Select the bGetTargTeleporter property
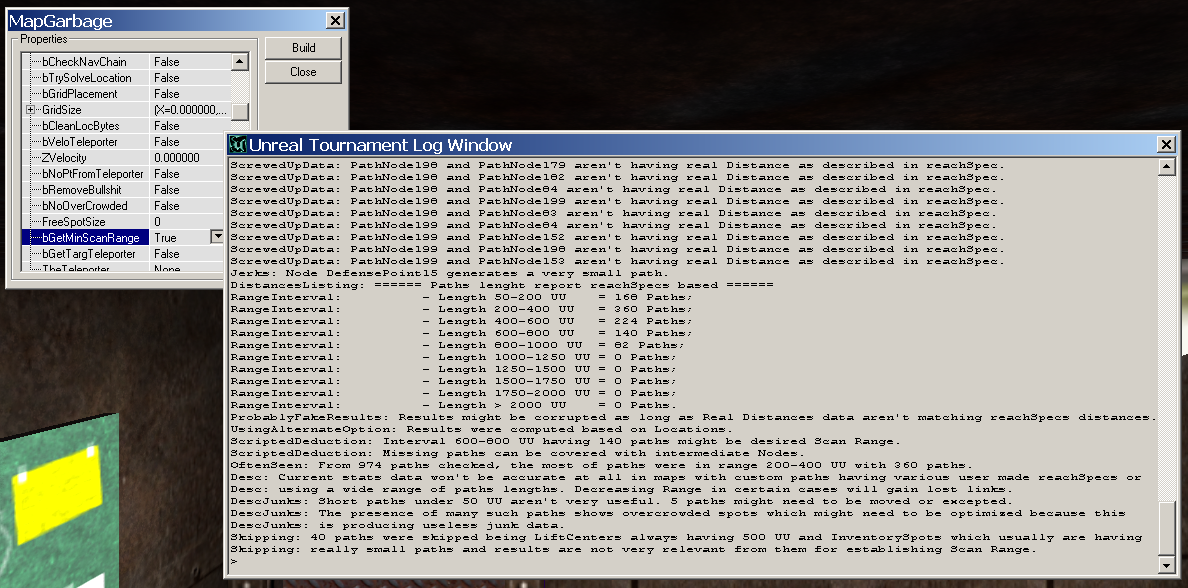Screen dimensions: 1188x588 click(x=88, y=254)
